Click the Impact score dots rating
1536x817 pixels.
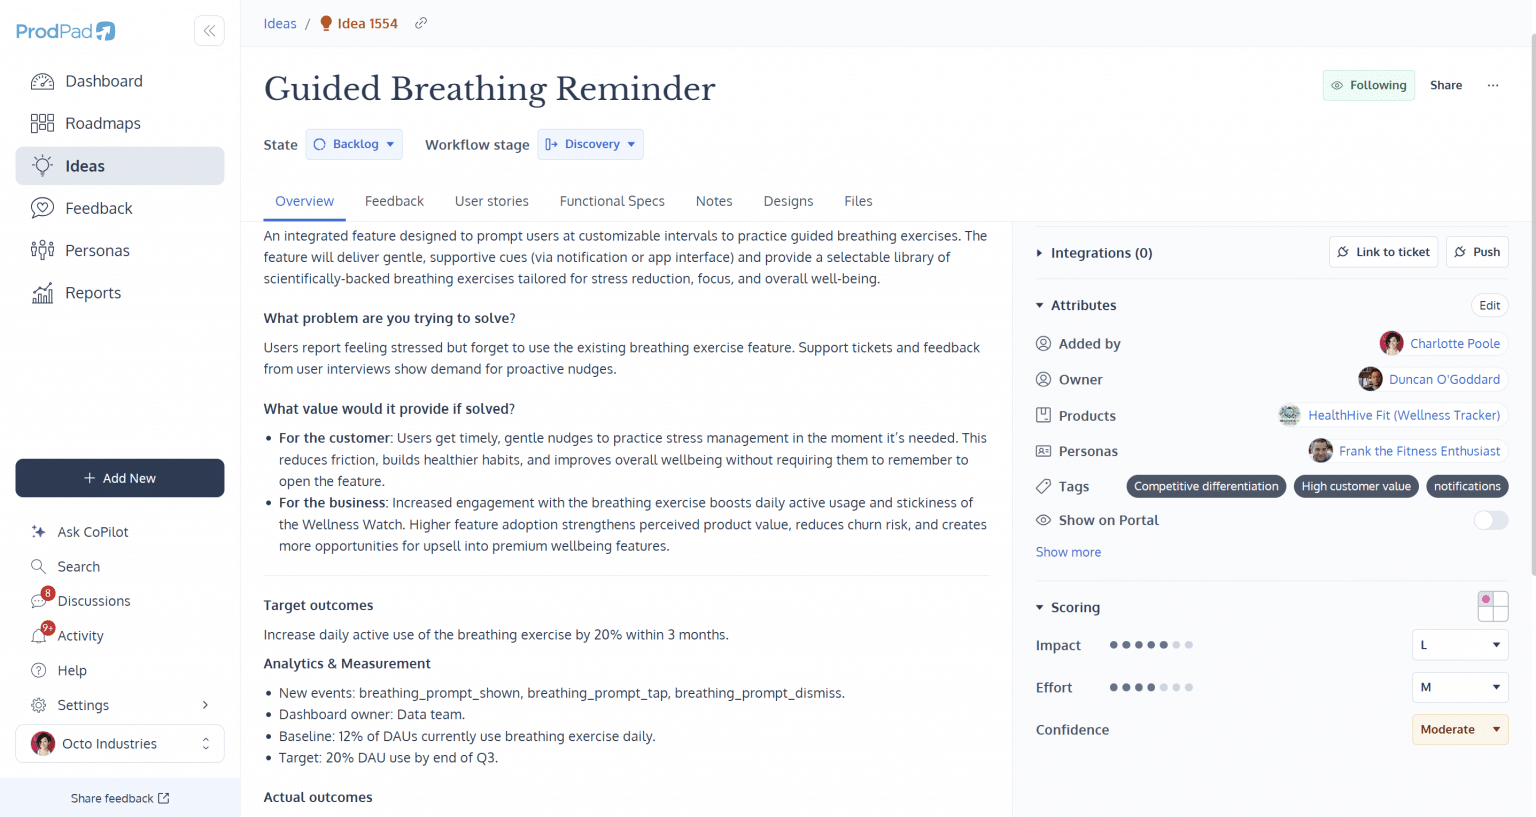pos(1151,645)
